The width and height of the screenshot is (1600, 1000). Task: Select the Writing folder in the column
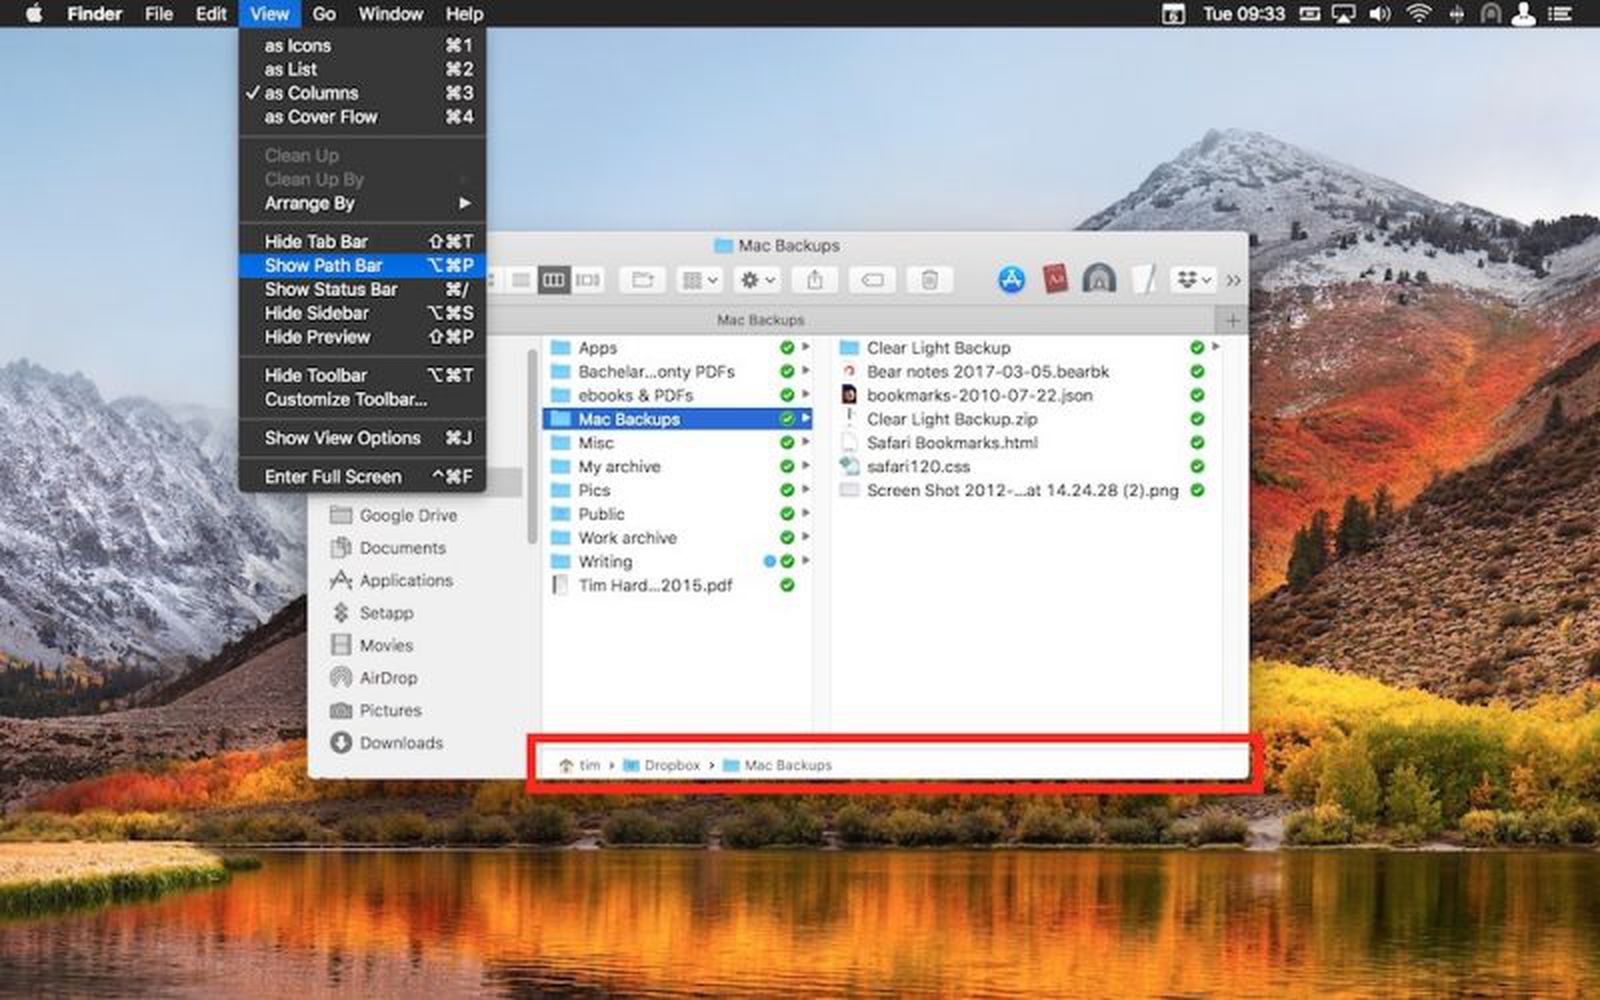tap(605, 562)
